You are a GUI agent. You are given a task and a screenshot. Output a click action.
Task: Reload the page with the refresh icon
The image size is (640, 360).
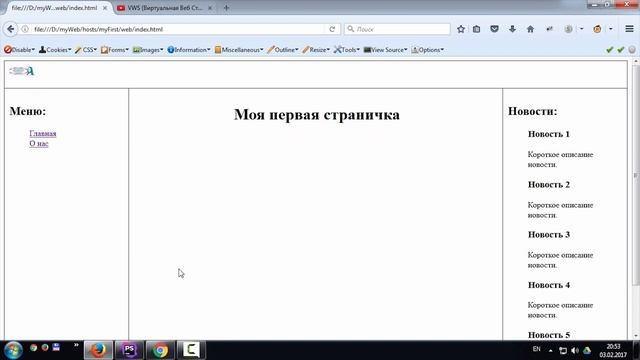click(332, 29)
